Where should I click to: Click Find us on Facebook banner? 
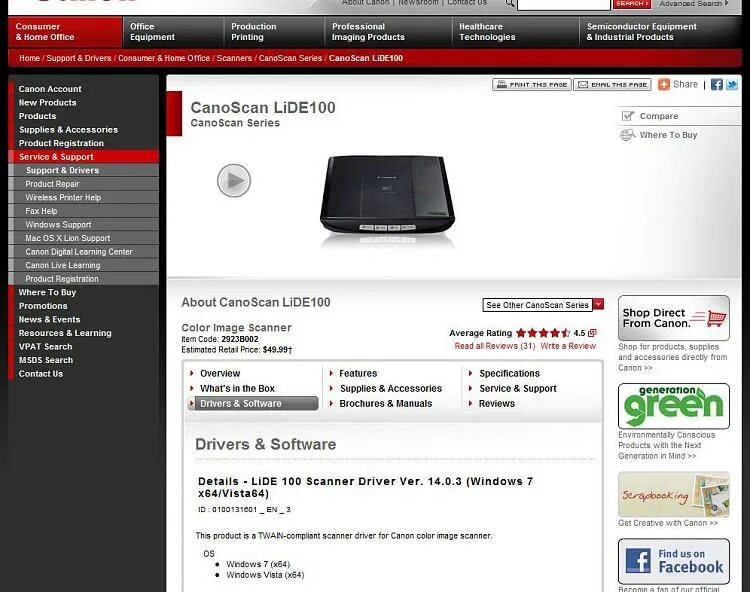coord(673,561)
